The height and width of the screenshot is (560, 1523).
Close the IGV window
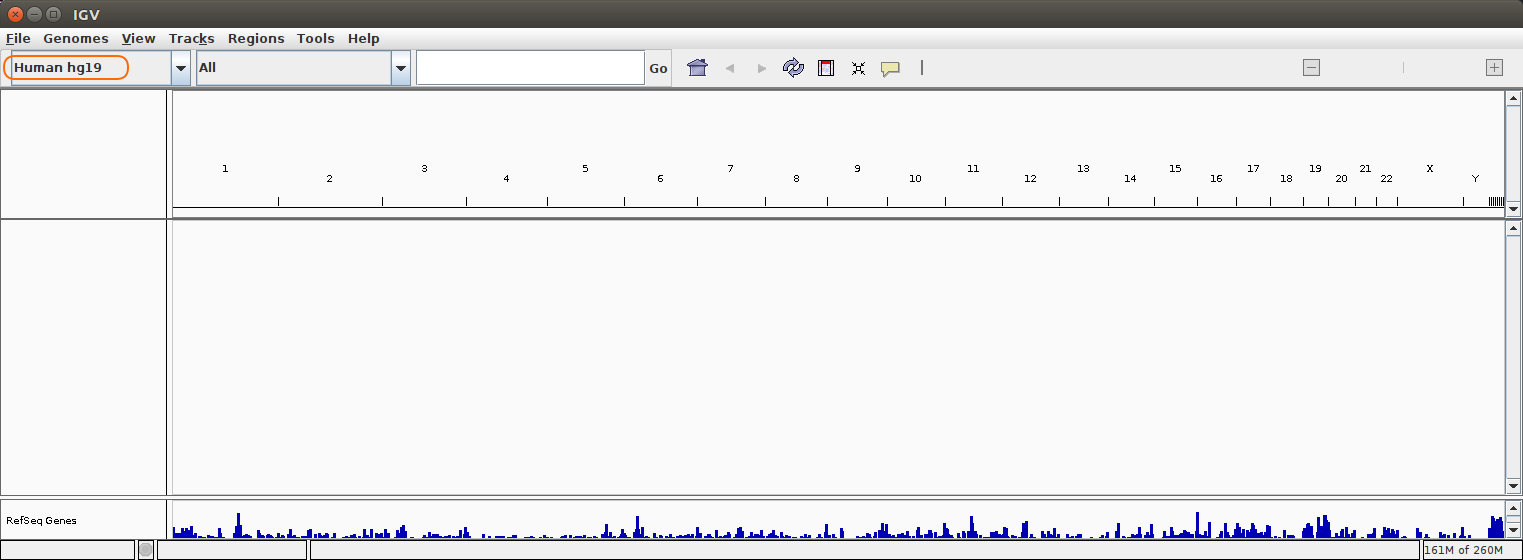tap(15, 14)
